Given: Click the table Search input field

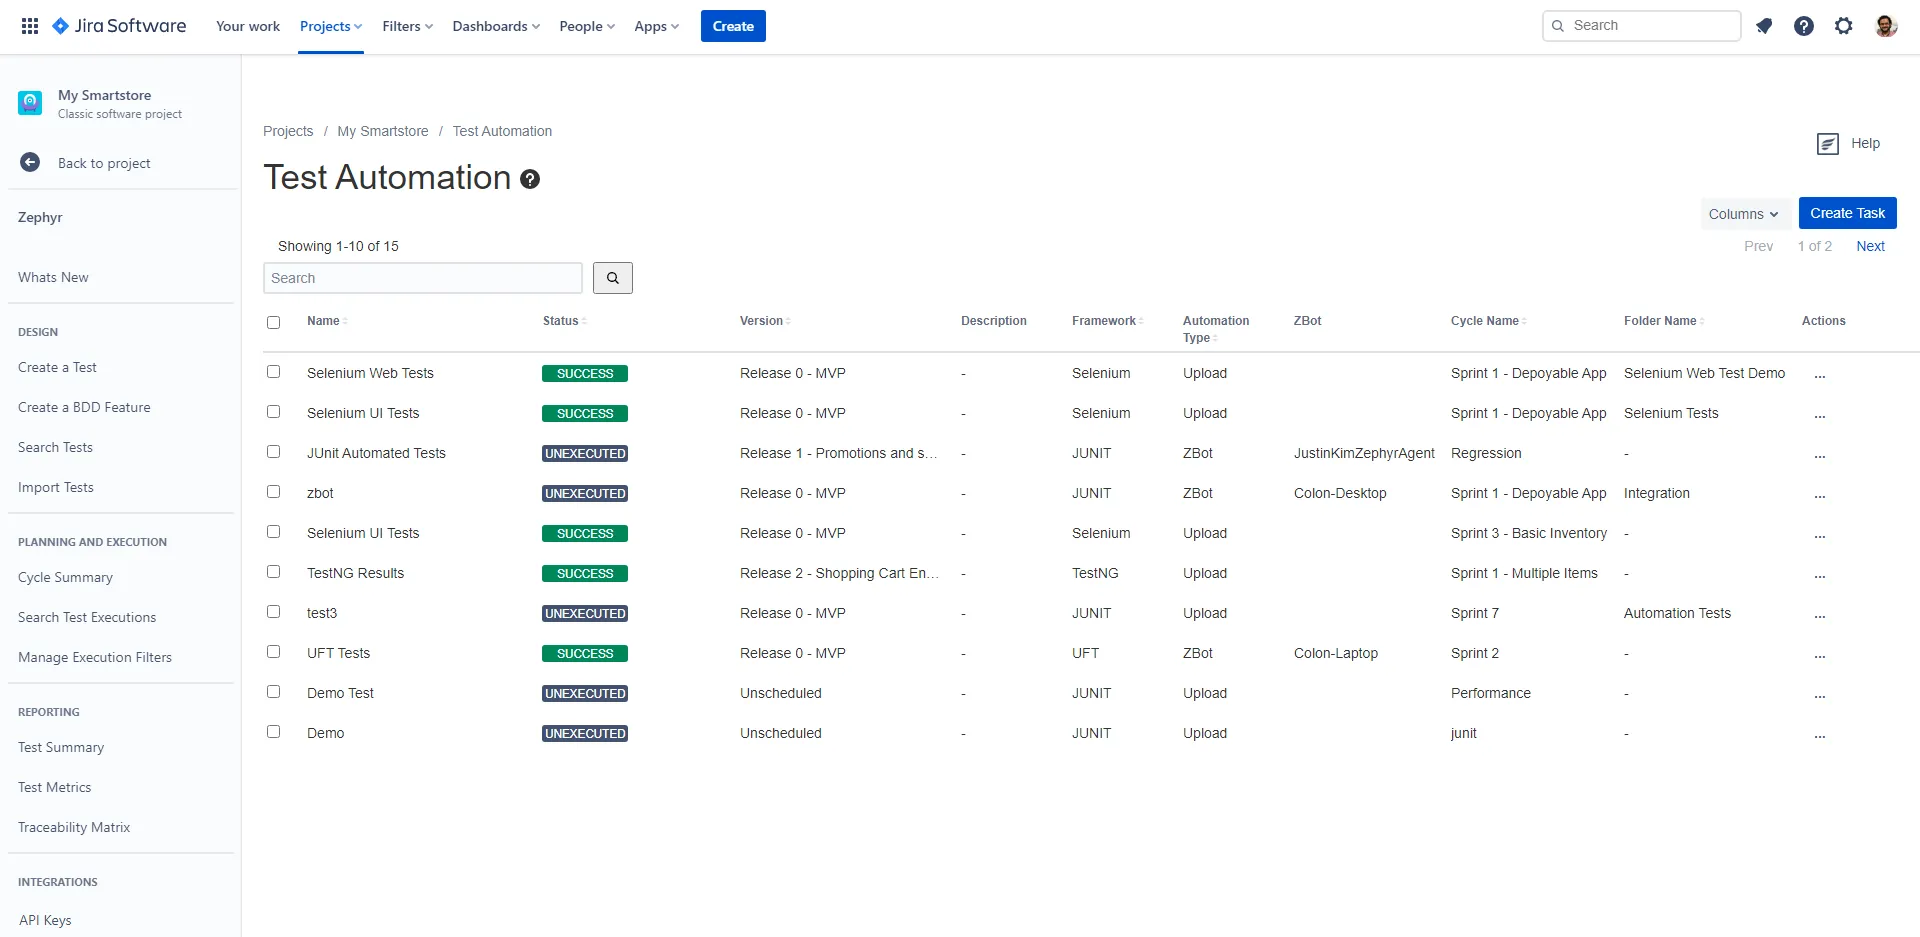Looking at the screenshot, I should point(423,278).
